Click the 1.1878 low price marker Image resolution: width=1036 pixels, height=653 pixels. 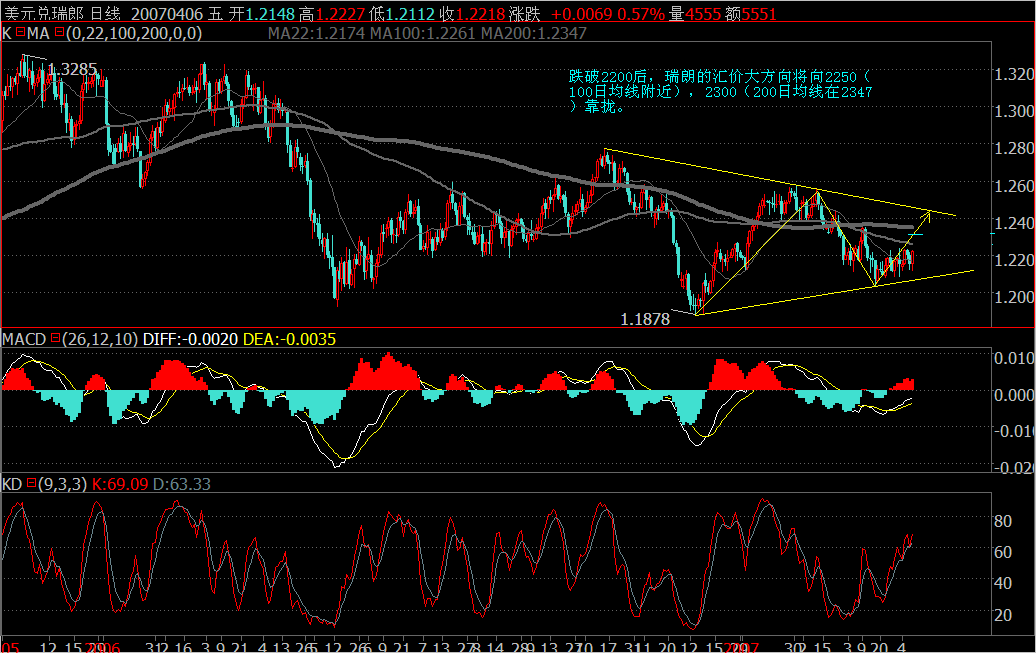[645, 319]
